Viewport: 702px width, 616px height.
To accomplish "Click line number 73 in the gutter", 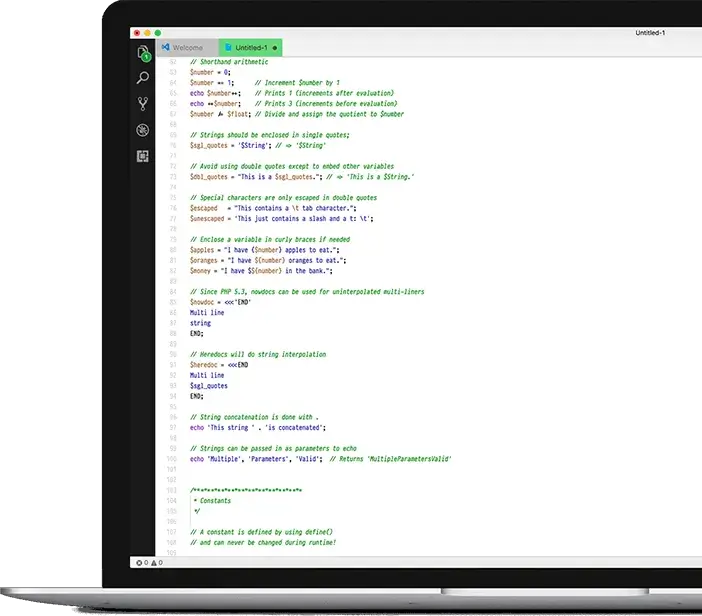I will click(x=173, y=177).
